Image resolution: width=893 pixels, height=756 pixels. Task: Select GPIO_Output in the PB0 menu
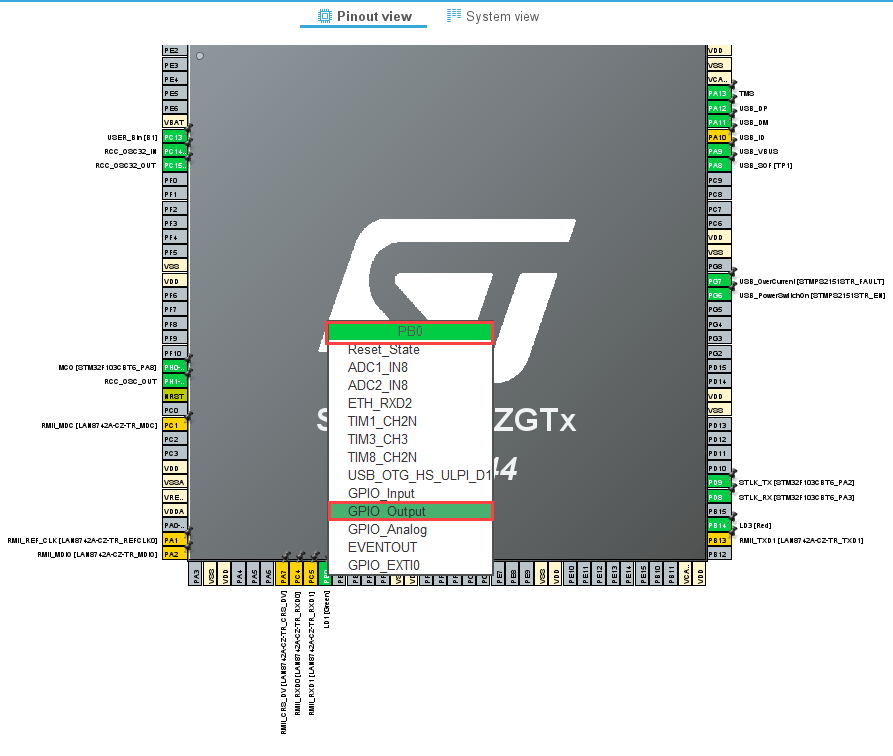coord(410,511)
